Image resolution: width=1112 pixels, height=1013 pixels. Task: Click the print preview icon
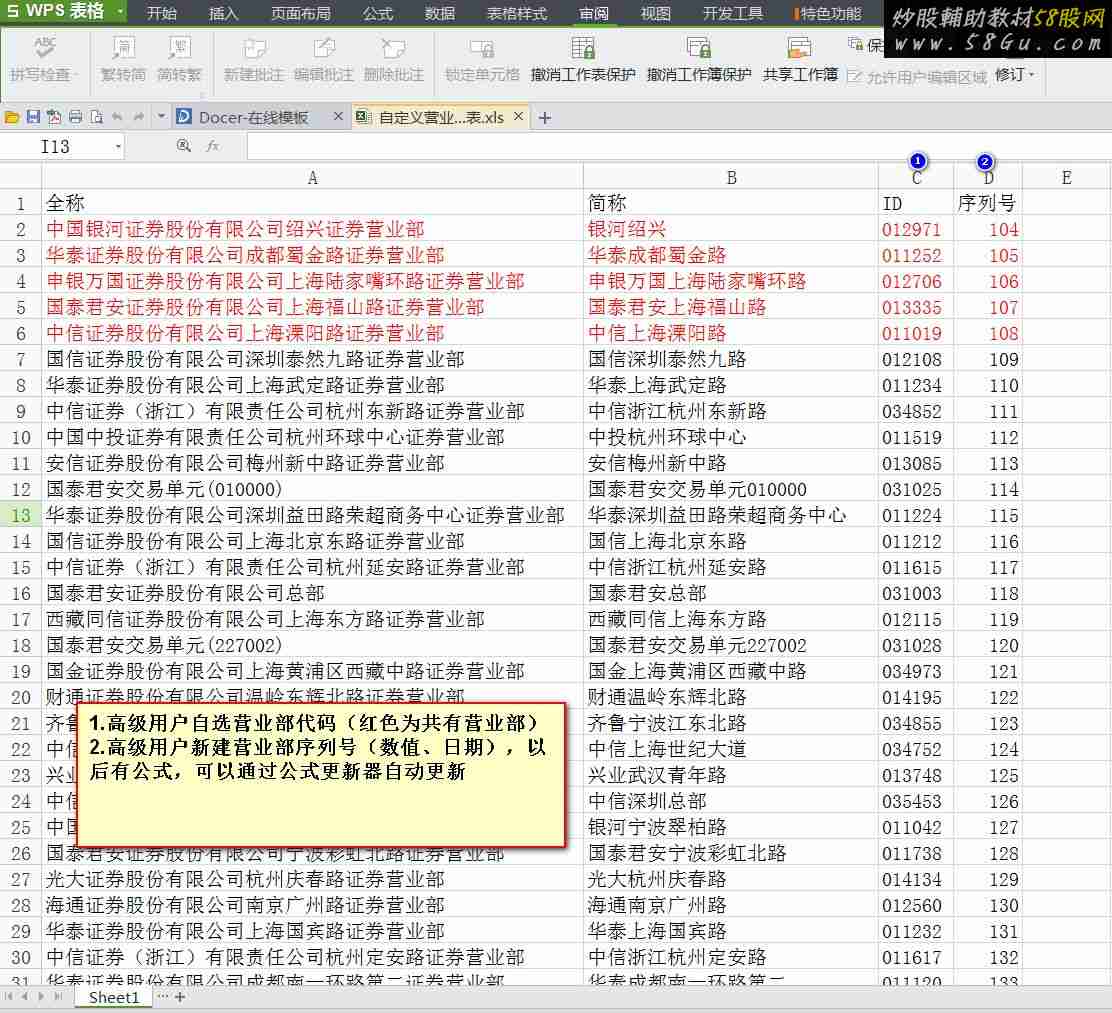point(96,117)
